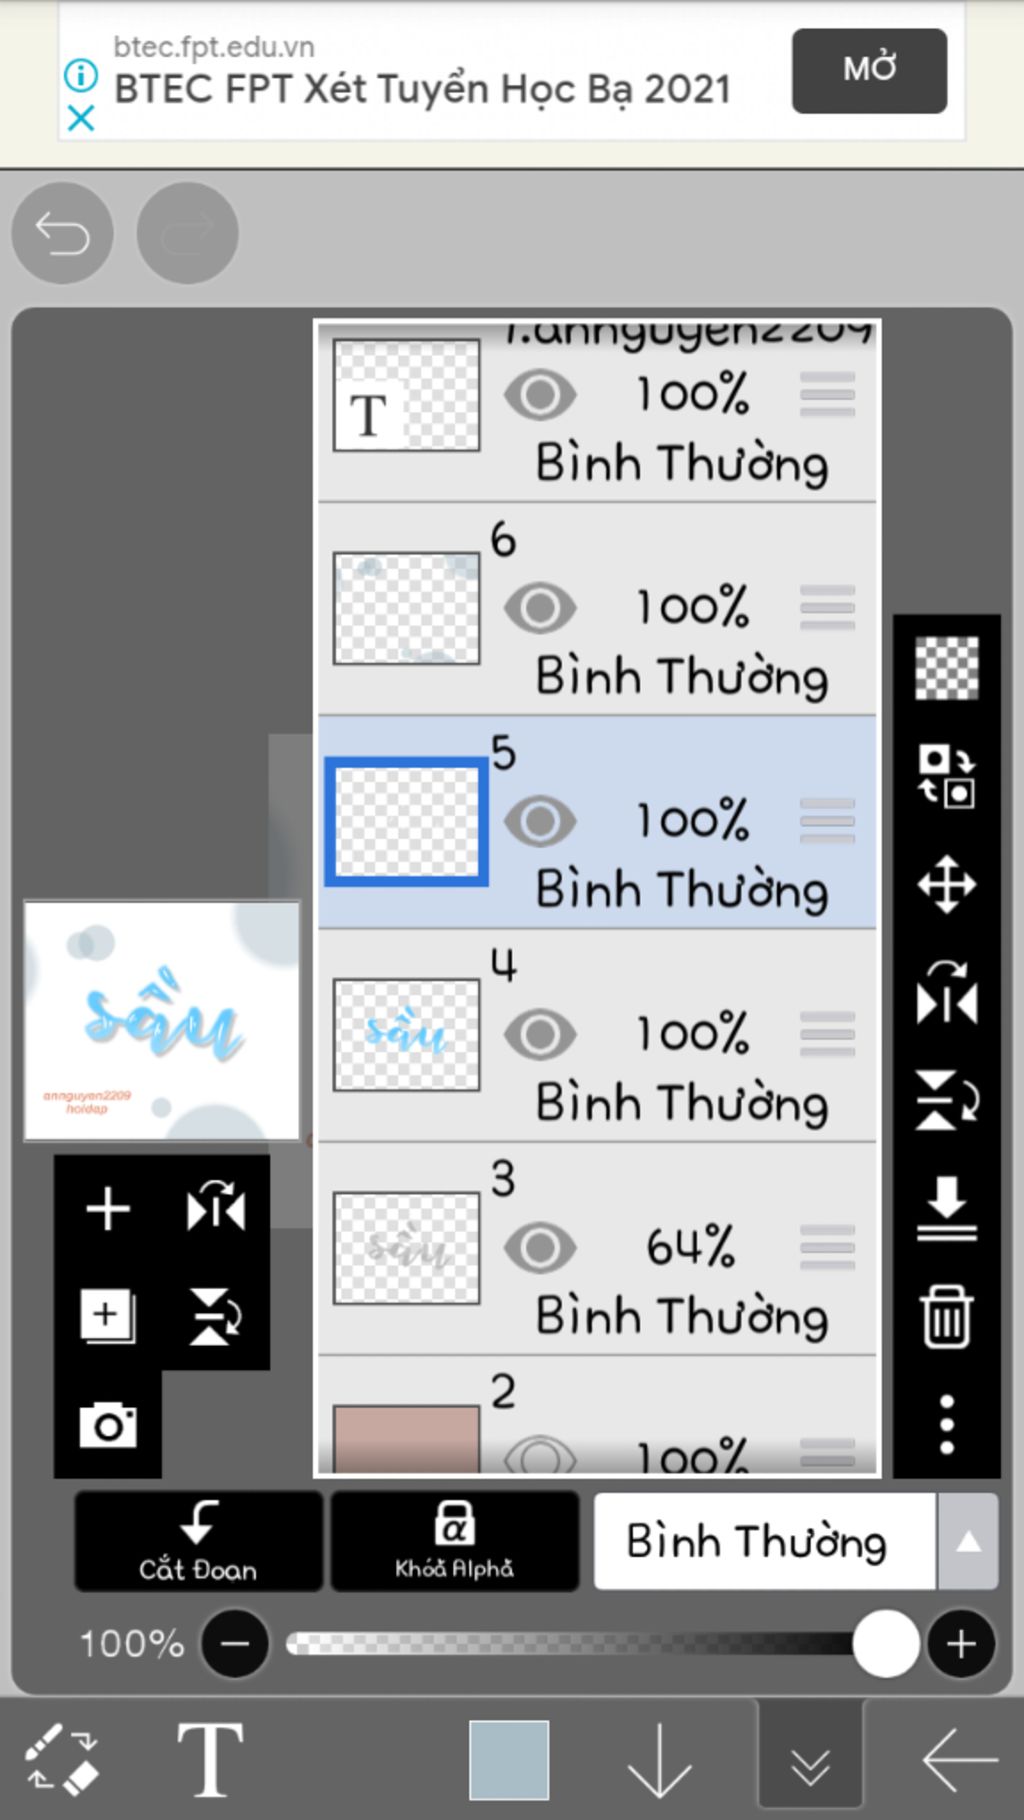
Task: Select the move/transform arrows icon
Action: click(946, 884)
